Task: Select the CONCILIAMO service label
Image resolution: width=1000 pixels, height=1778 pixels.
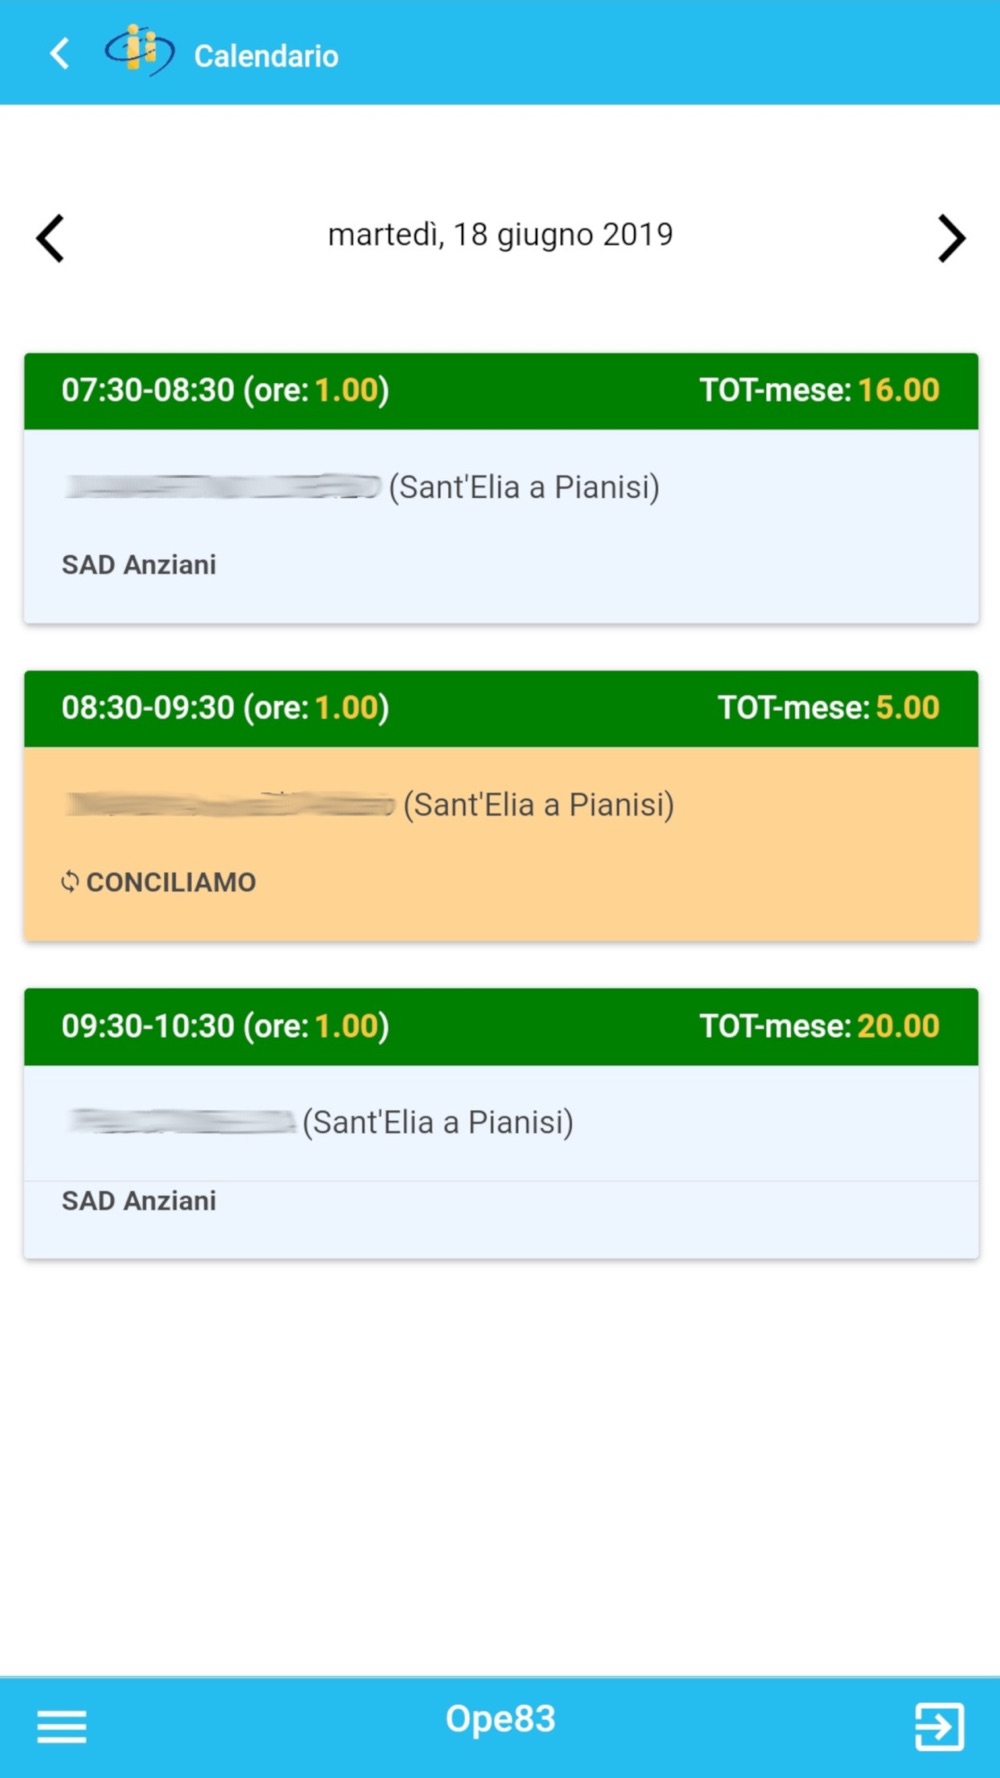Action: (x=171, y=882)
